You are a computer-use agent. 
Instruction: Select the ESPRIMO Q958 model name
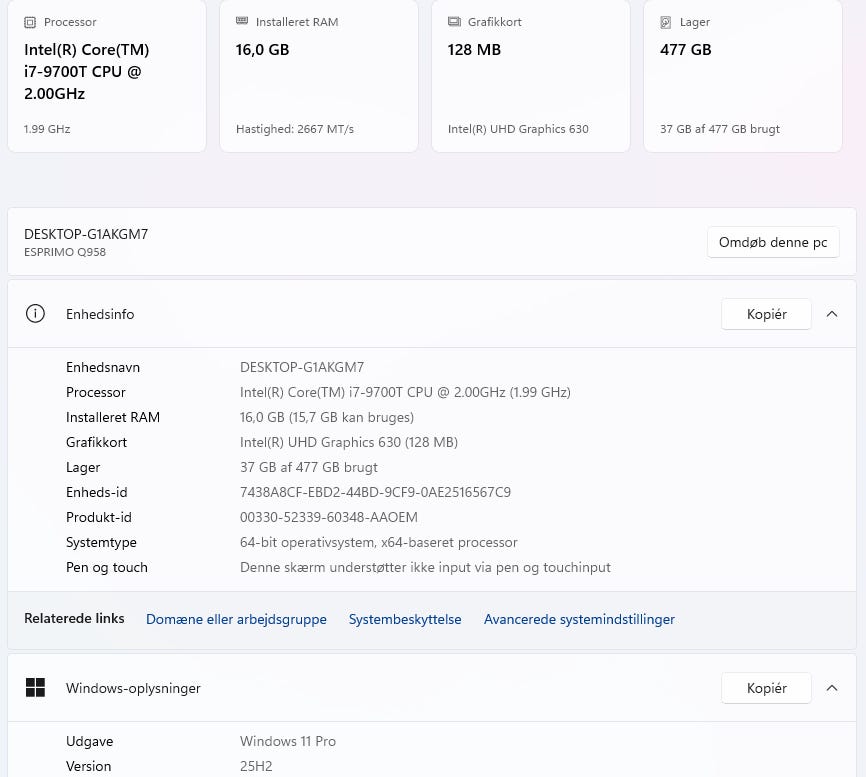pyautogui.click(x=65, y=252)
